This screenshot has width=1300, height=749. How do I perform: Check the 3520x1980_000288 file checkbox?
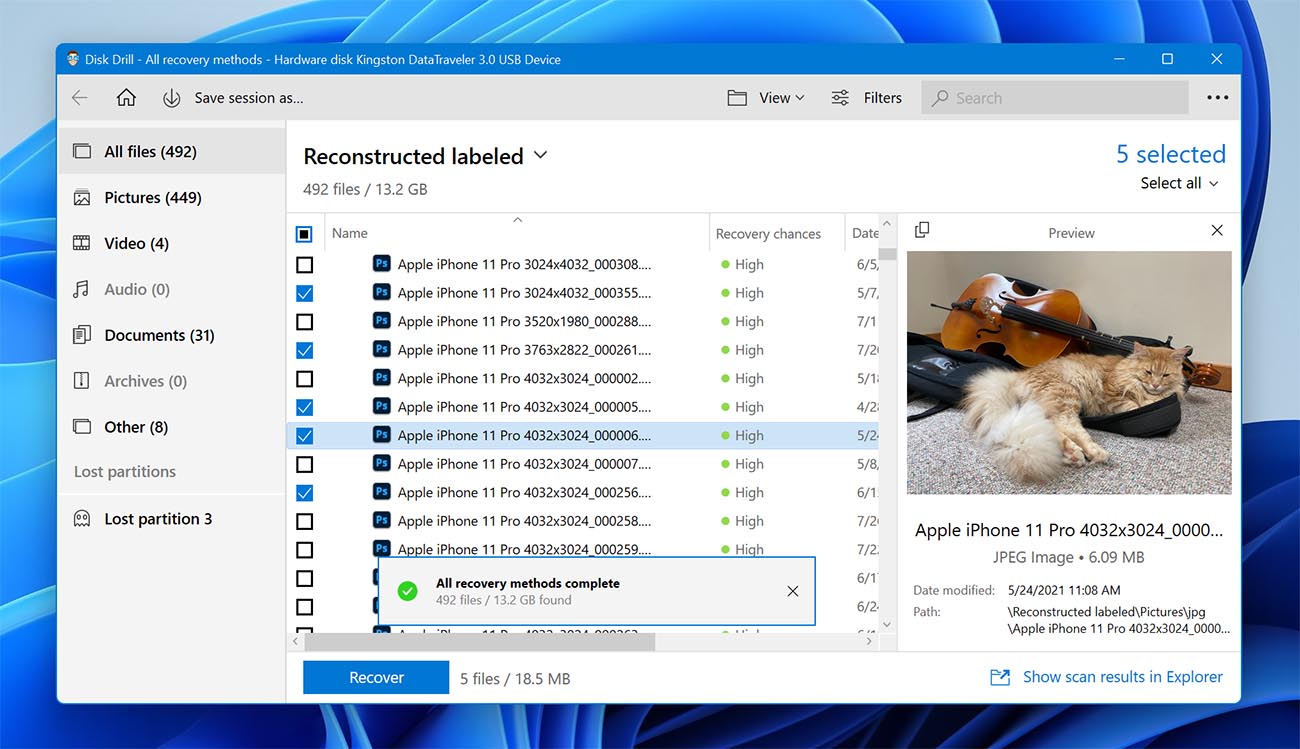pyautogui.click(x=304, y=322)
